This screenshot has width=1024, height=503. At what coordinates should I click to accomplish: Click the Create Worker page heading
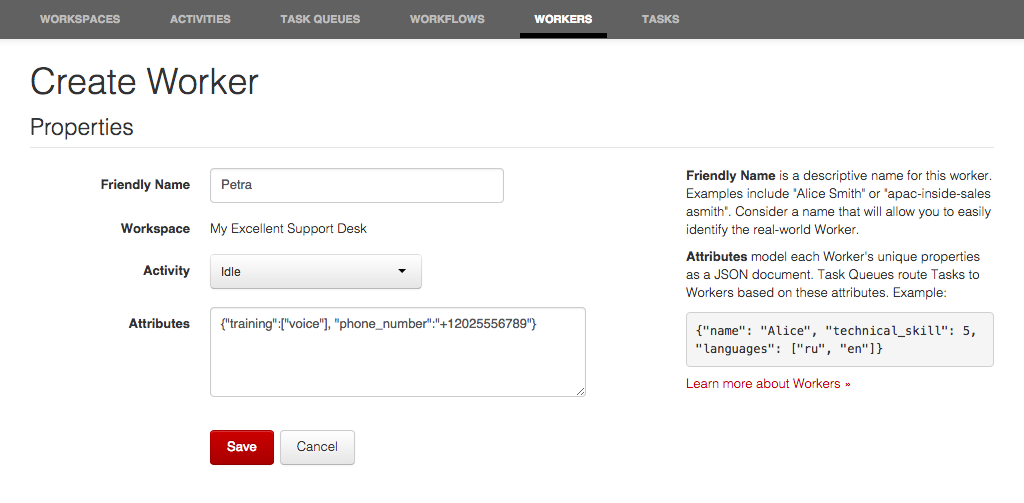pos(144,82)
